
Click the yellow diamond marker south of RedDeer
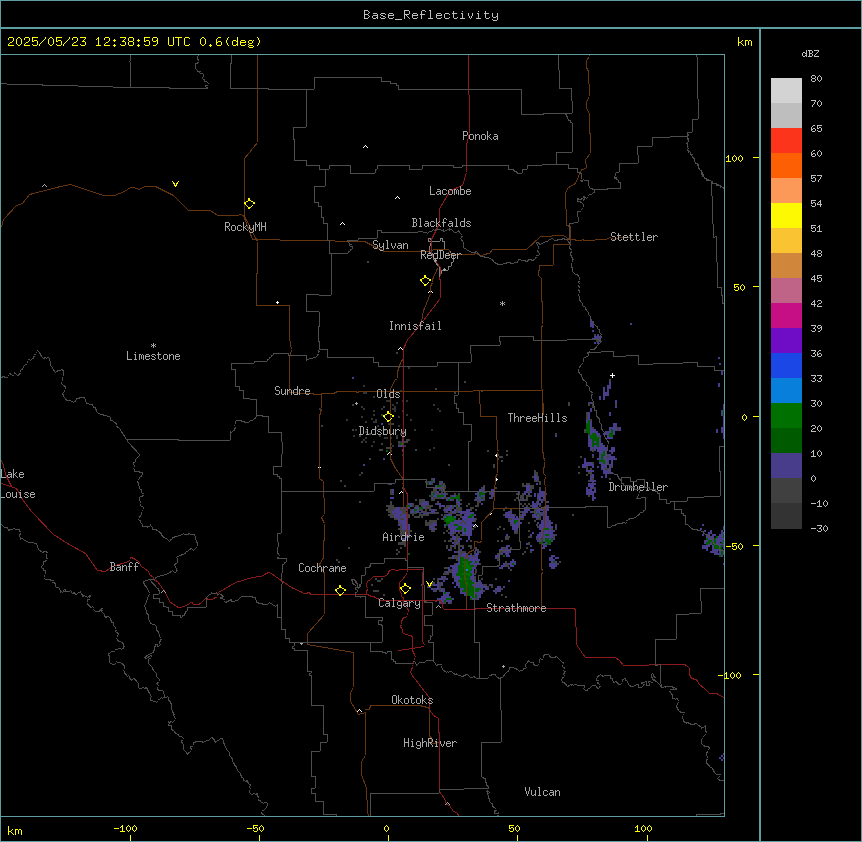click(x=425, y=281)
